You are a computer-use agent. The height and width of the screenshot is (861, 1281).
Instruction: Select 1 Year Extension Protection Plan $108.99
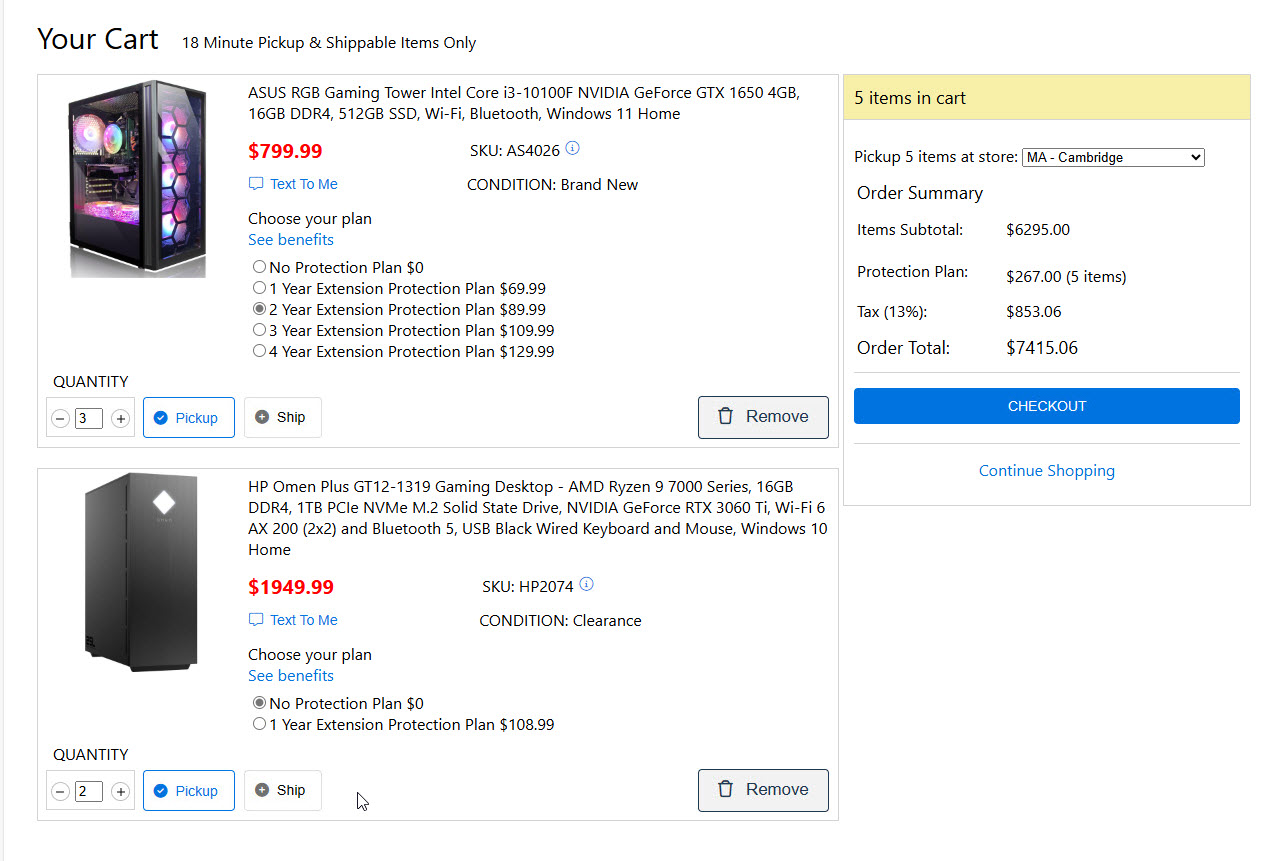[x=260, y=724]
